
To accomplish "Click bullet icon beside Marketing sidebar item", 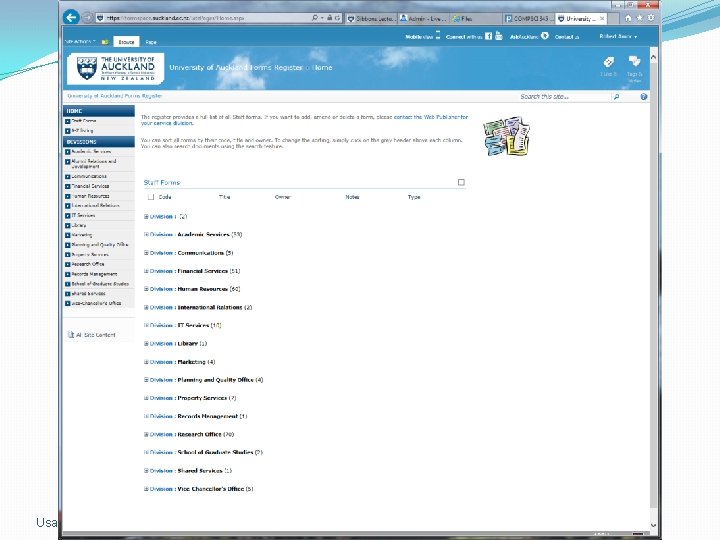I will pyautogui.click(x=68, y=235).
